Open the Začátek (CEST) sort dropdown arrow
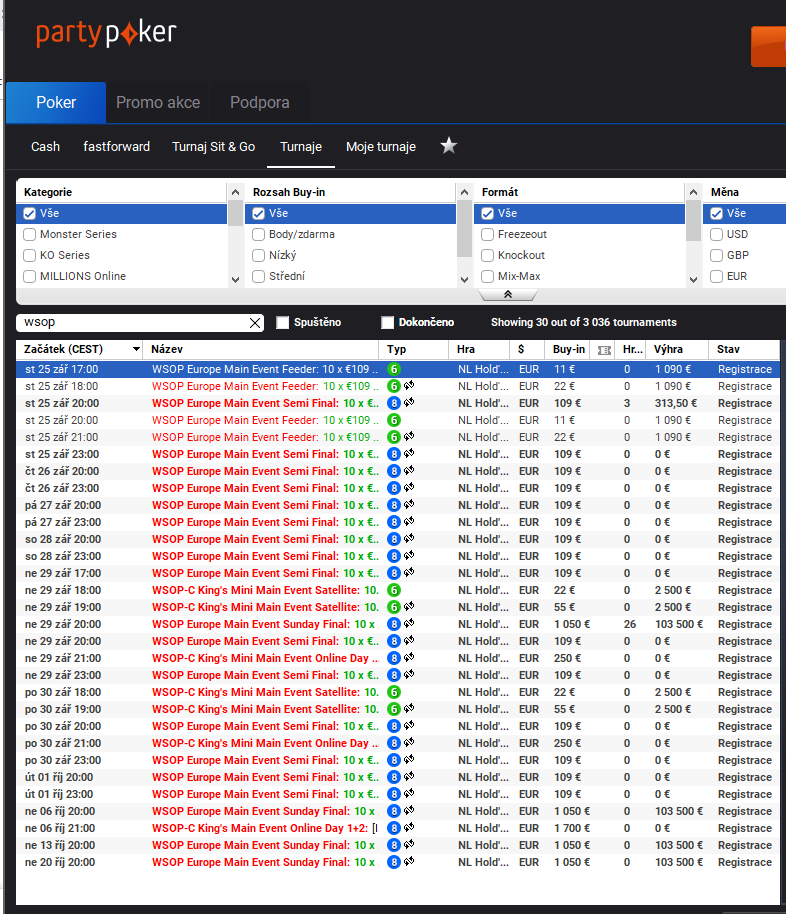 [x=136, y=349]
